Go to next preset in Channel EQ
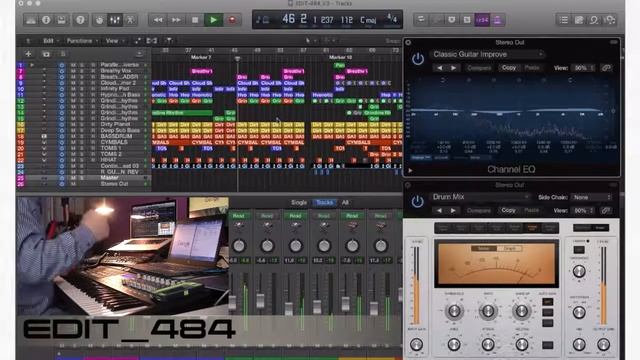The width and height of the screenshot is (640, 360). pos(453,68)
